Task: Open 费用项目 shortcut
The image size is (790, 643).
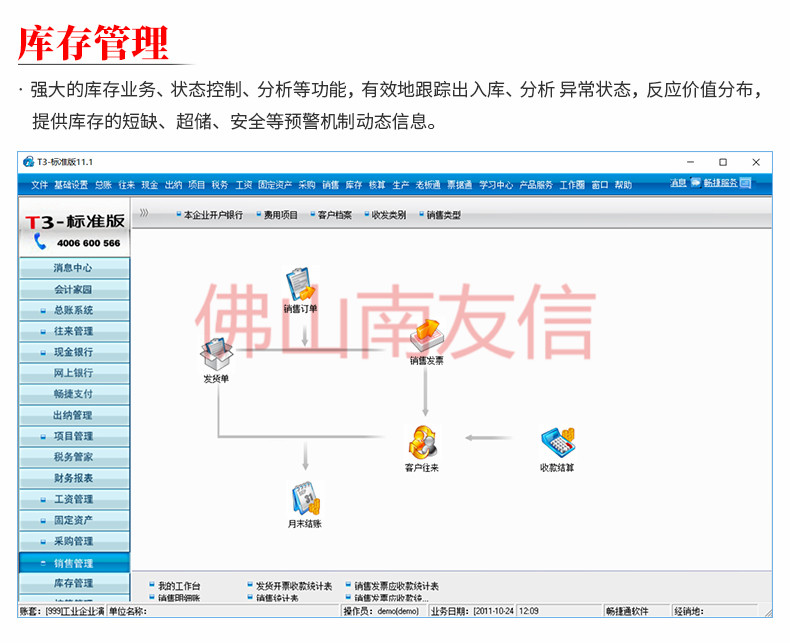Action: [x=281, y=215]
